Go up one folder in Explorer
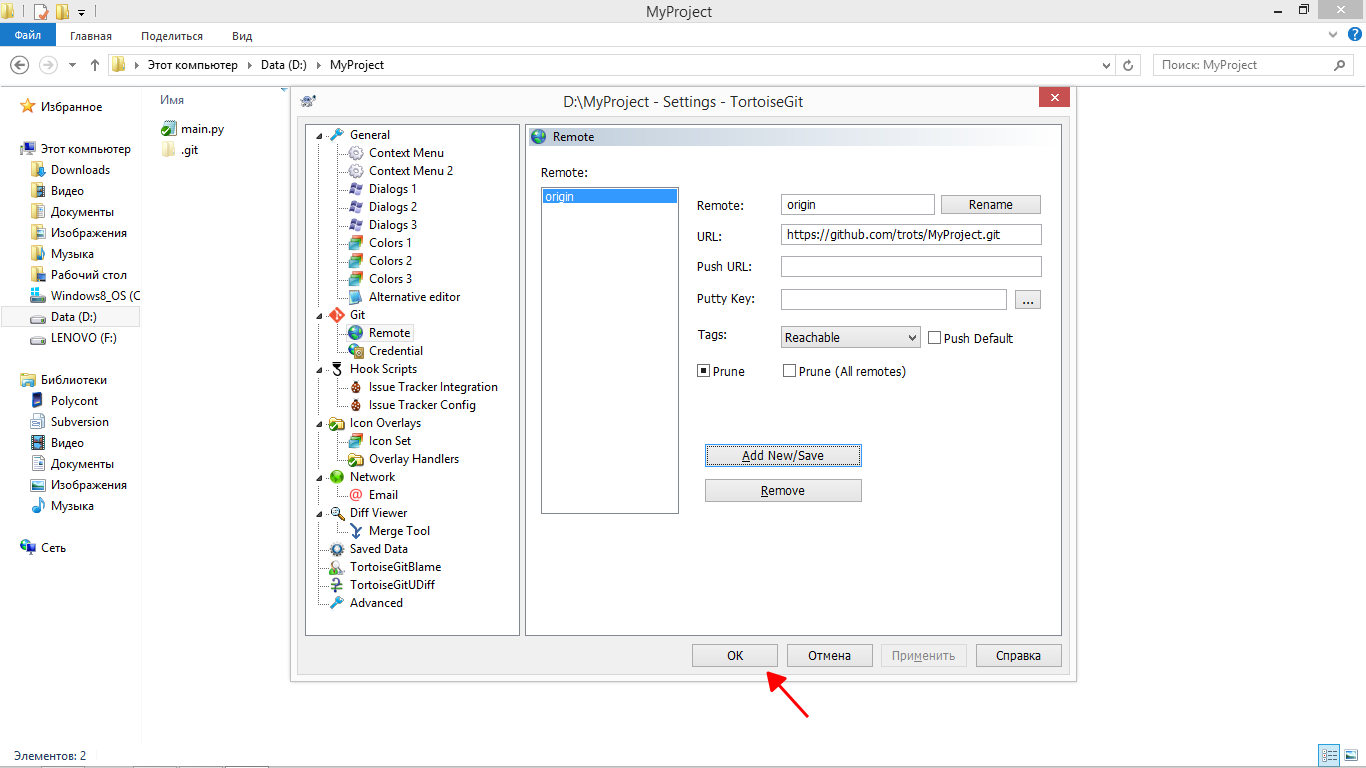Viewport: 1366px width, 768px height. (95, 65)
